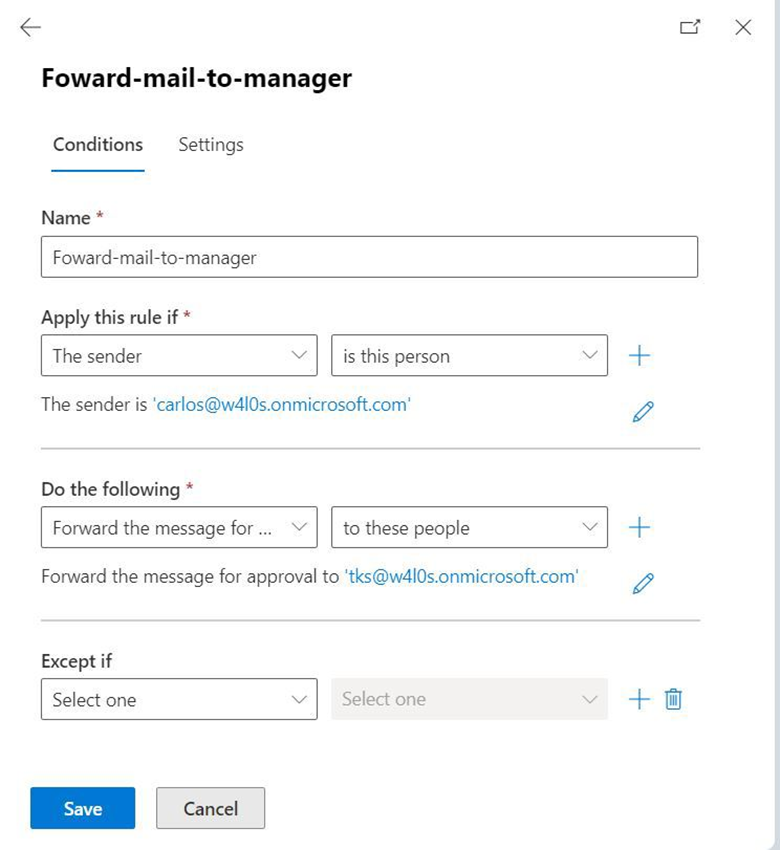Expand the 'to these people' dropdown
This screenshot has width=780, height=850.
469,528
